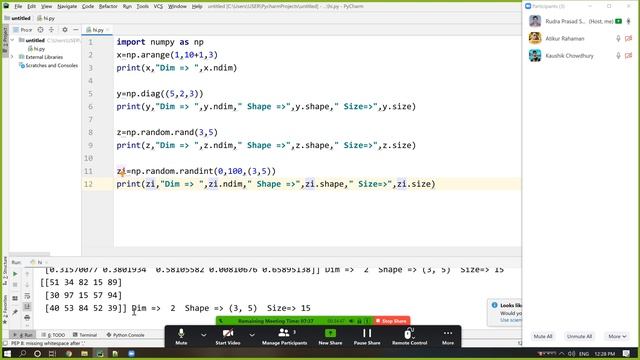This screenshot has height=360, width=640.
Task: Open the File menu
Action: coord(18,7)
